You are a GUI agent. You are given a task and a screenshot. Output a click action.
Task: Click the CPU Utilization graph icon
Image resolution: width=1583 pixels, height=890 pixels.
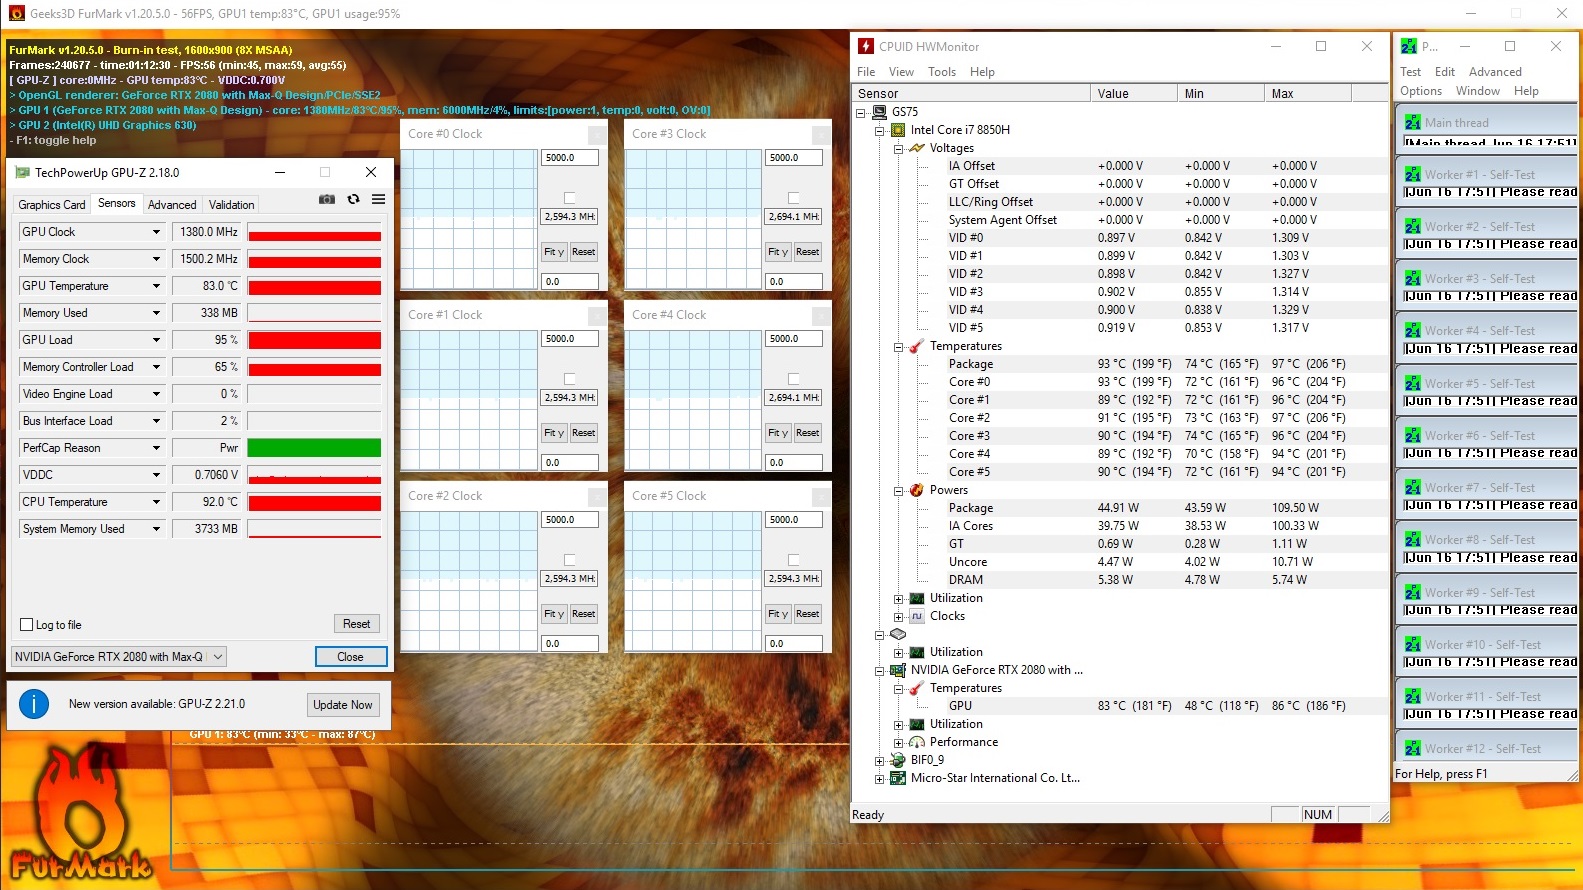[917, 598]
